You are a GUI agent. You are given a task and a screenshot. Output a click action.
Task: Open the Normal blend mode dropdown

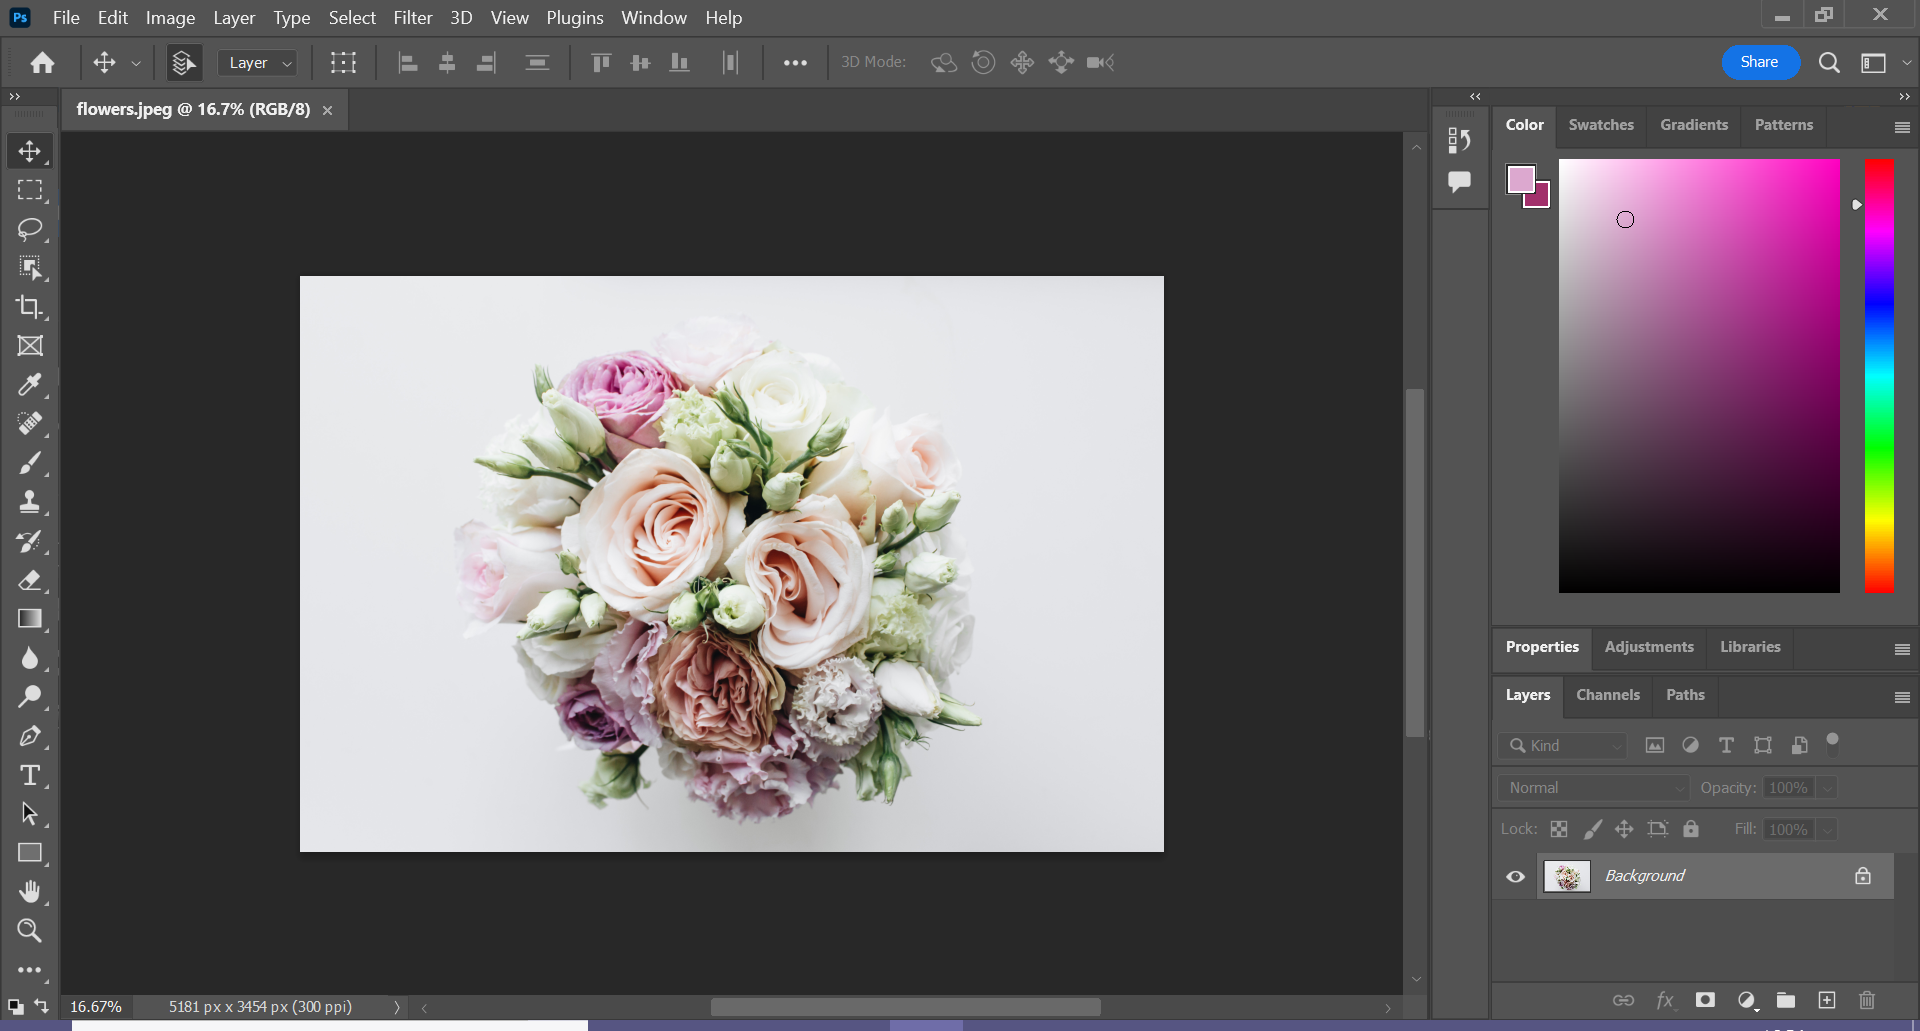point(1594,788)
